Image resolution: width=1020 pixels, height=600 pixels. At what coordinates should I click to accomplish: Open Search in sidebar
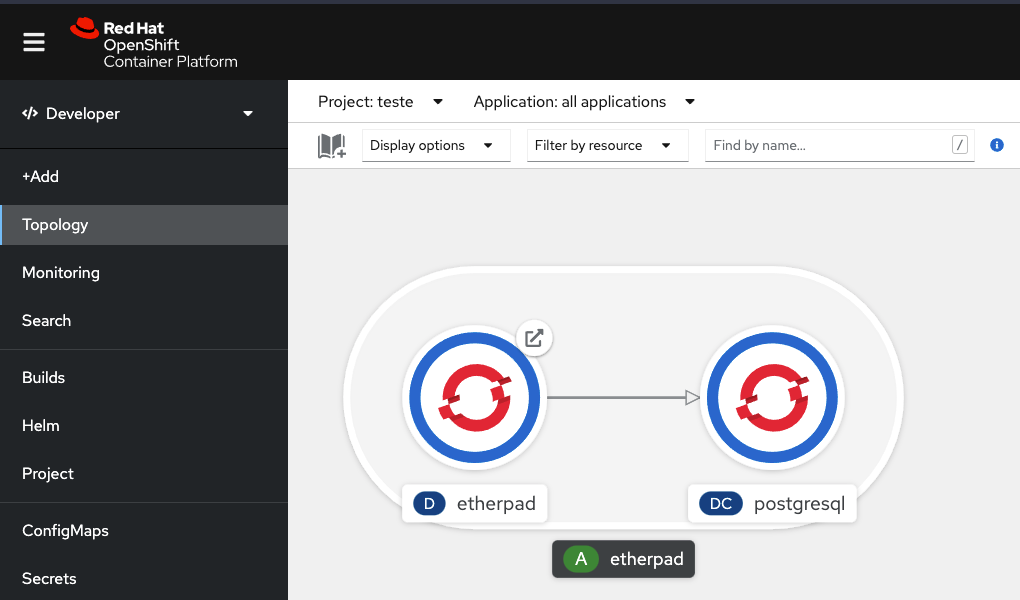[144, 321]
